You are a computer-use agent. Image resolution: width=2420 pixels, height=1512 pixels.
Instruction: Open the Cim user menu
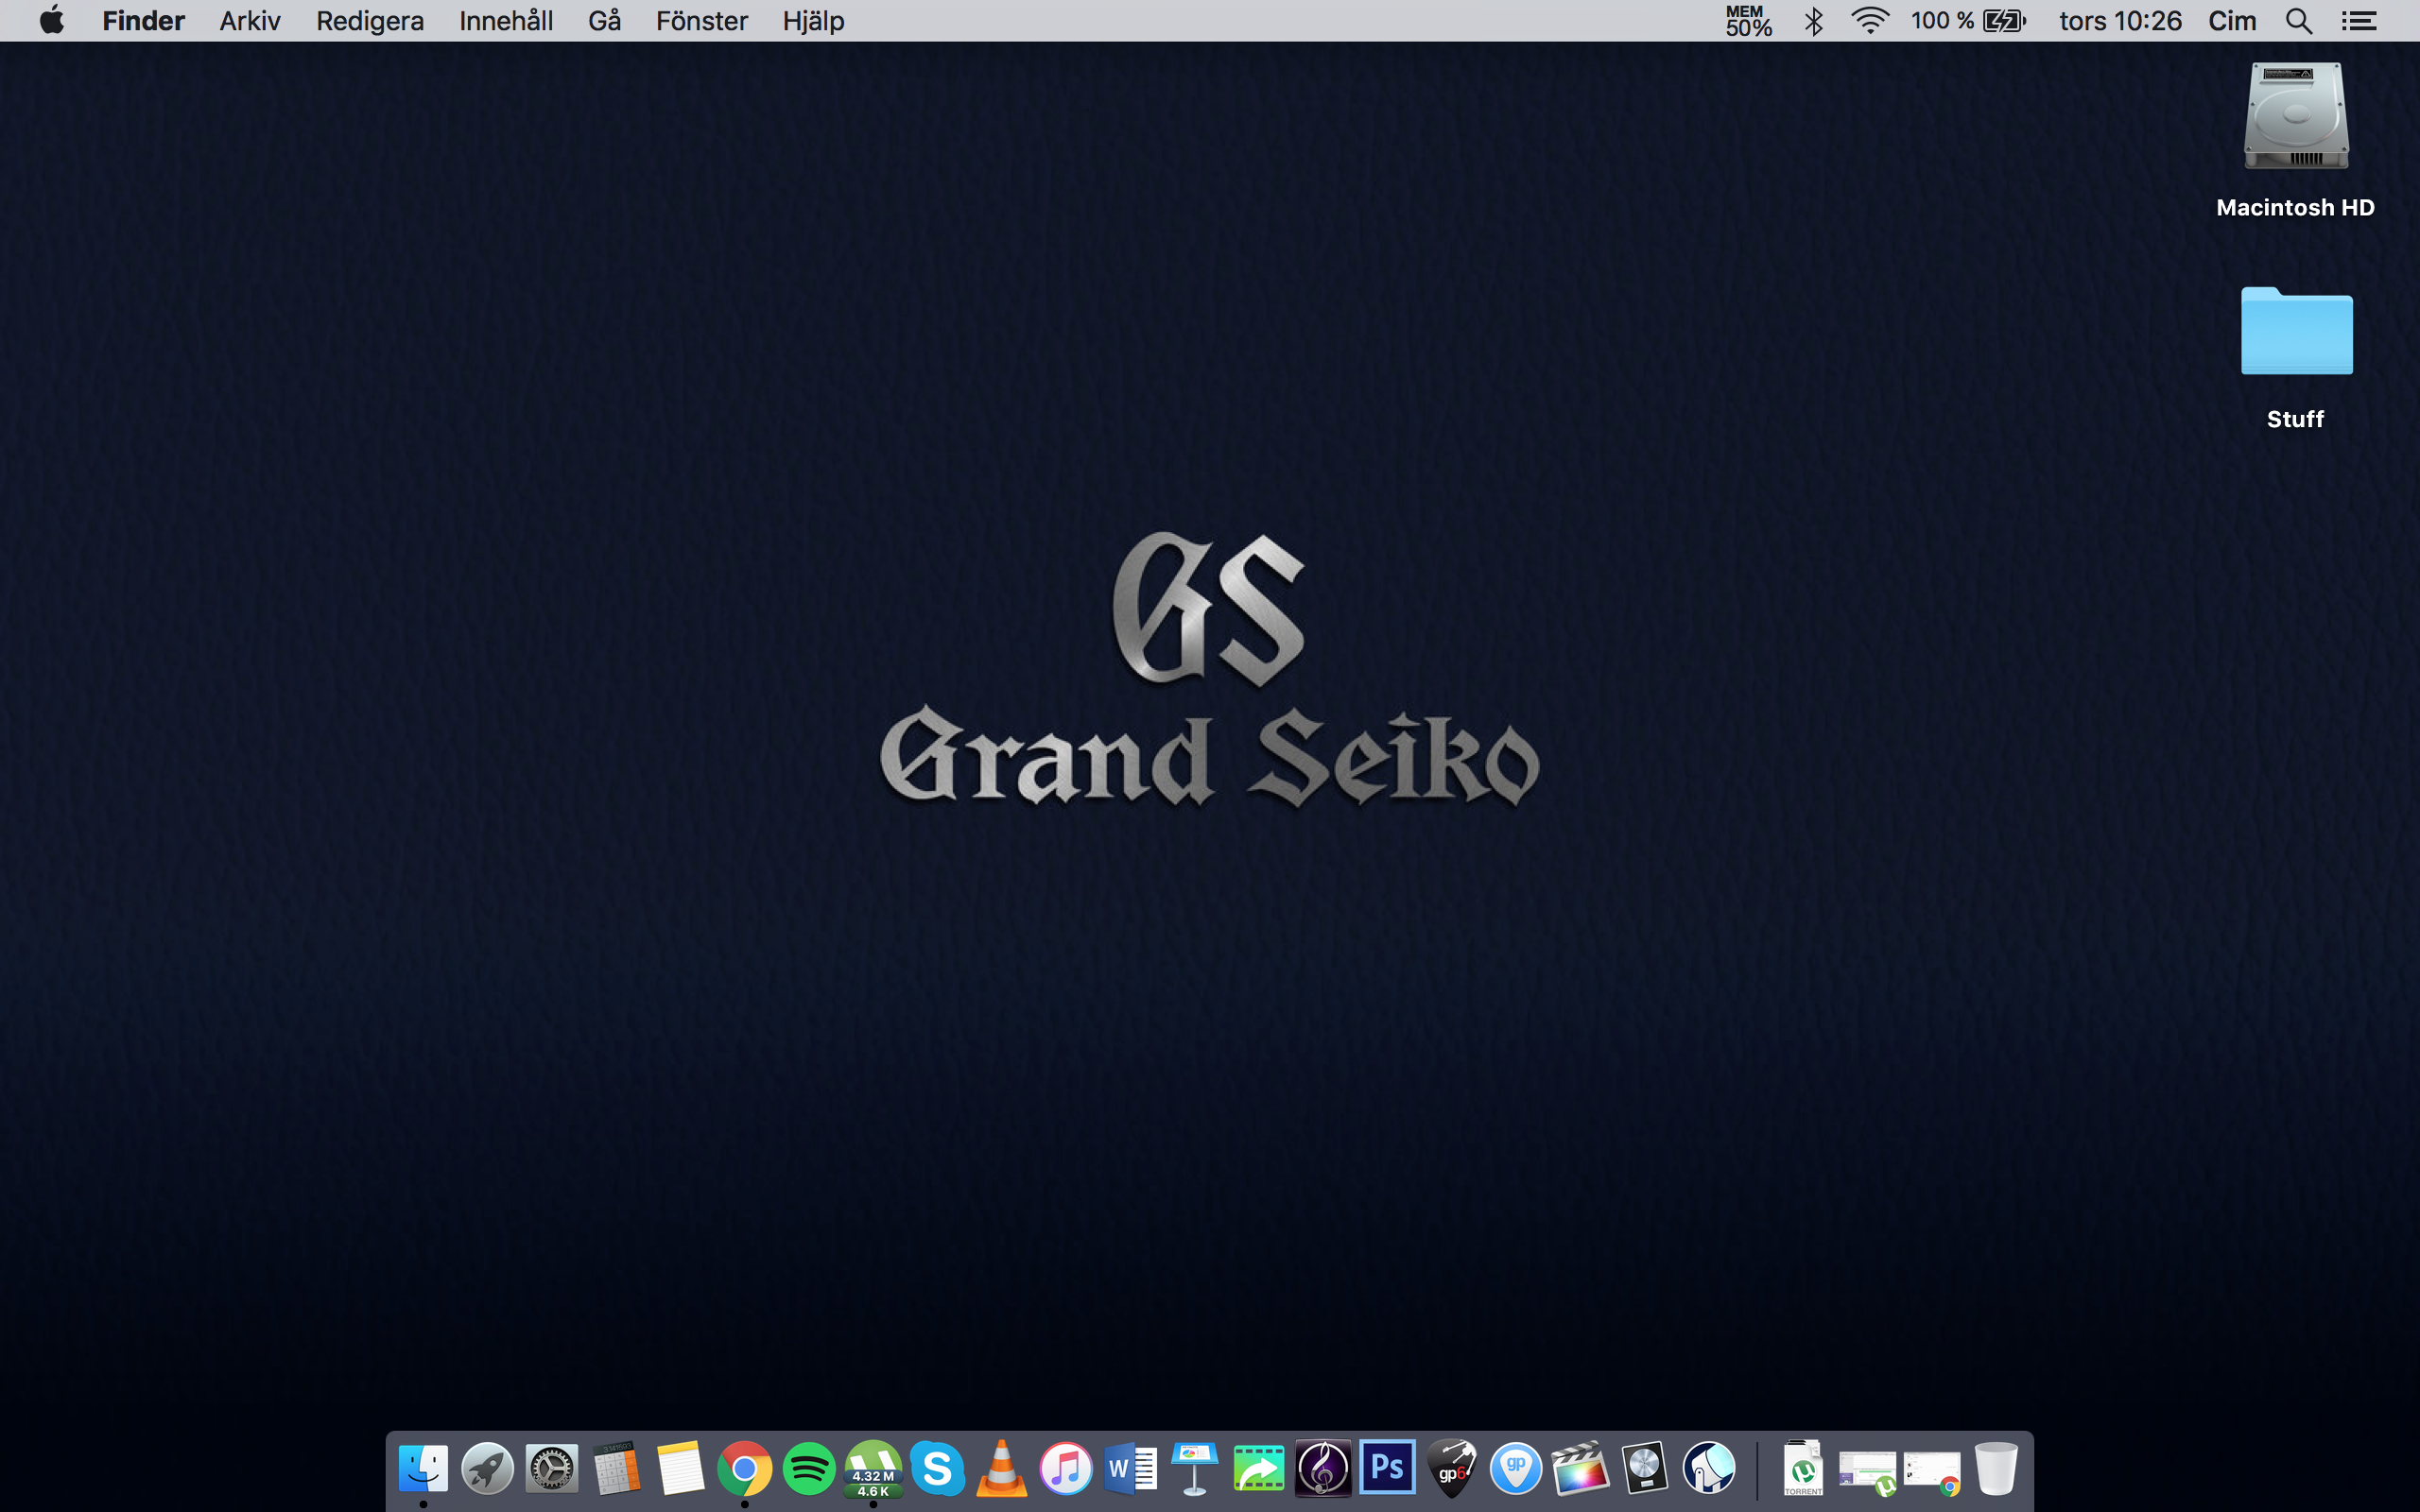point(2232,20)
